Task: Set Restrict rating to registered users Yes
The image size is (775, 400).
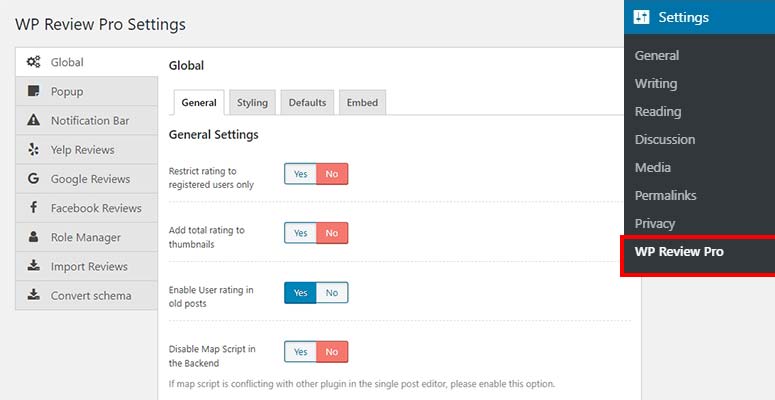Action: pyautogui.click(x=301, y=174)
